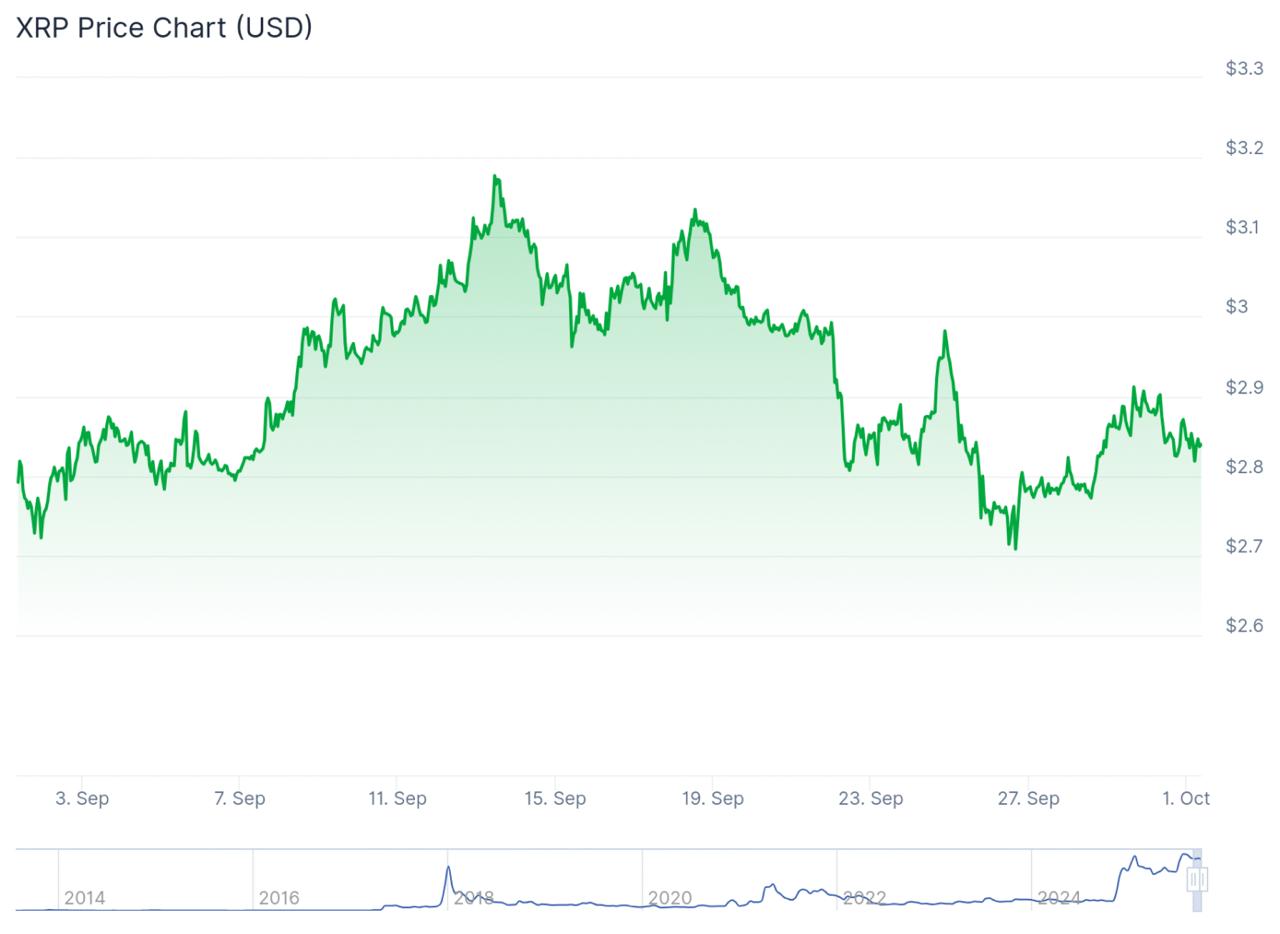Screen dimensions: 1280x934
Task: Click the 1. Oct date label
Action: click(1186, 798)
